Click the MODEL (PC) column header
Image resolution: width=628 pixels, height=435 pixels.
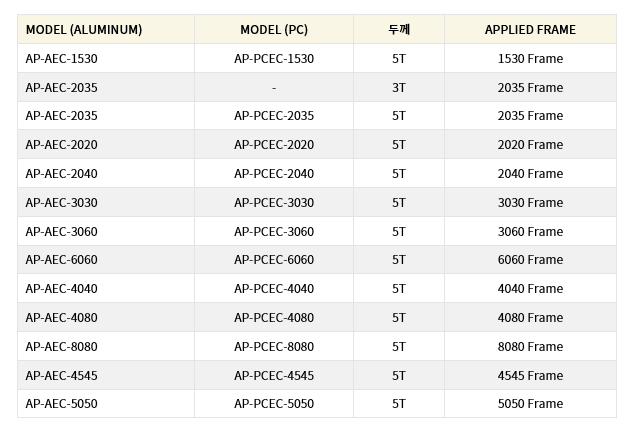coord(274,29)
